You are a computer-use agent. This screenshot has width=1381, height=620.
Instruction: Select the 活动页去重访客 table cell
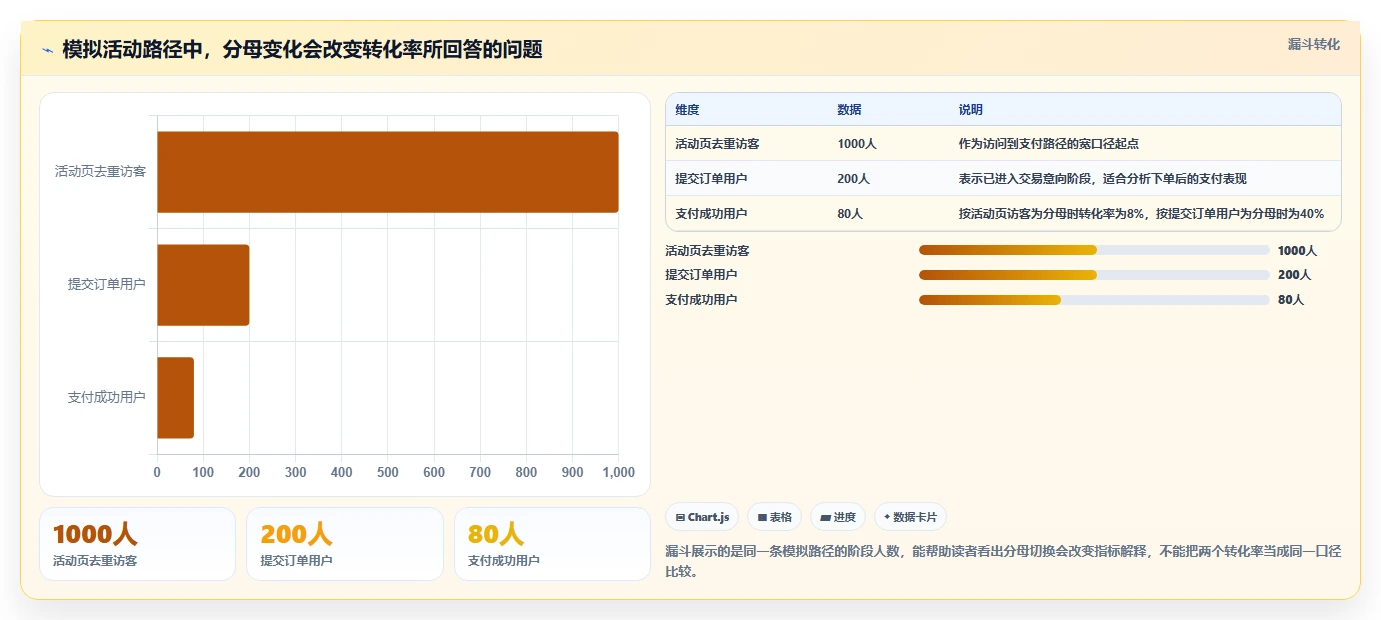click(x=717, y=144)
